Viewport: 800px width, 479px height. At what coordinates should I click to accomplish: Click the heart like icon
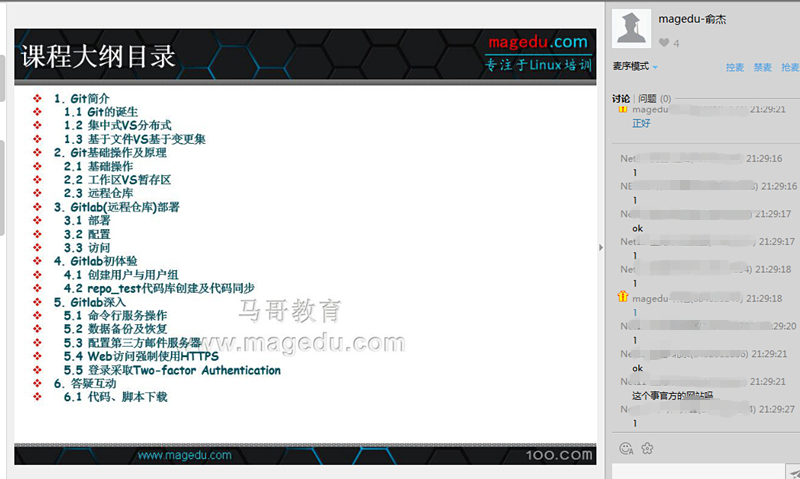[663, 43]
